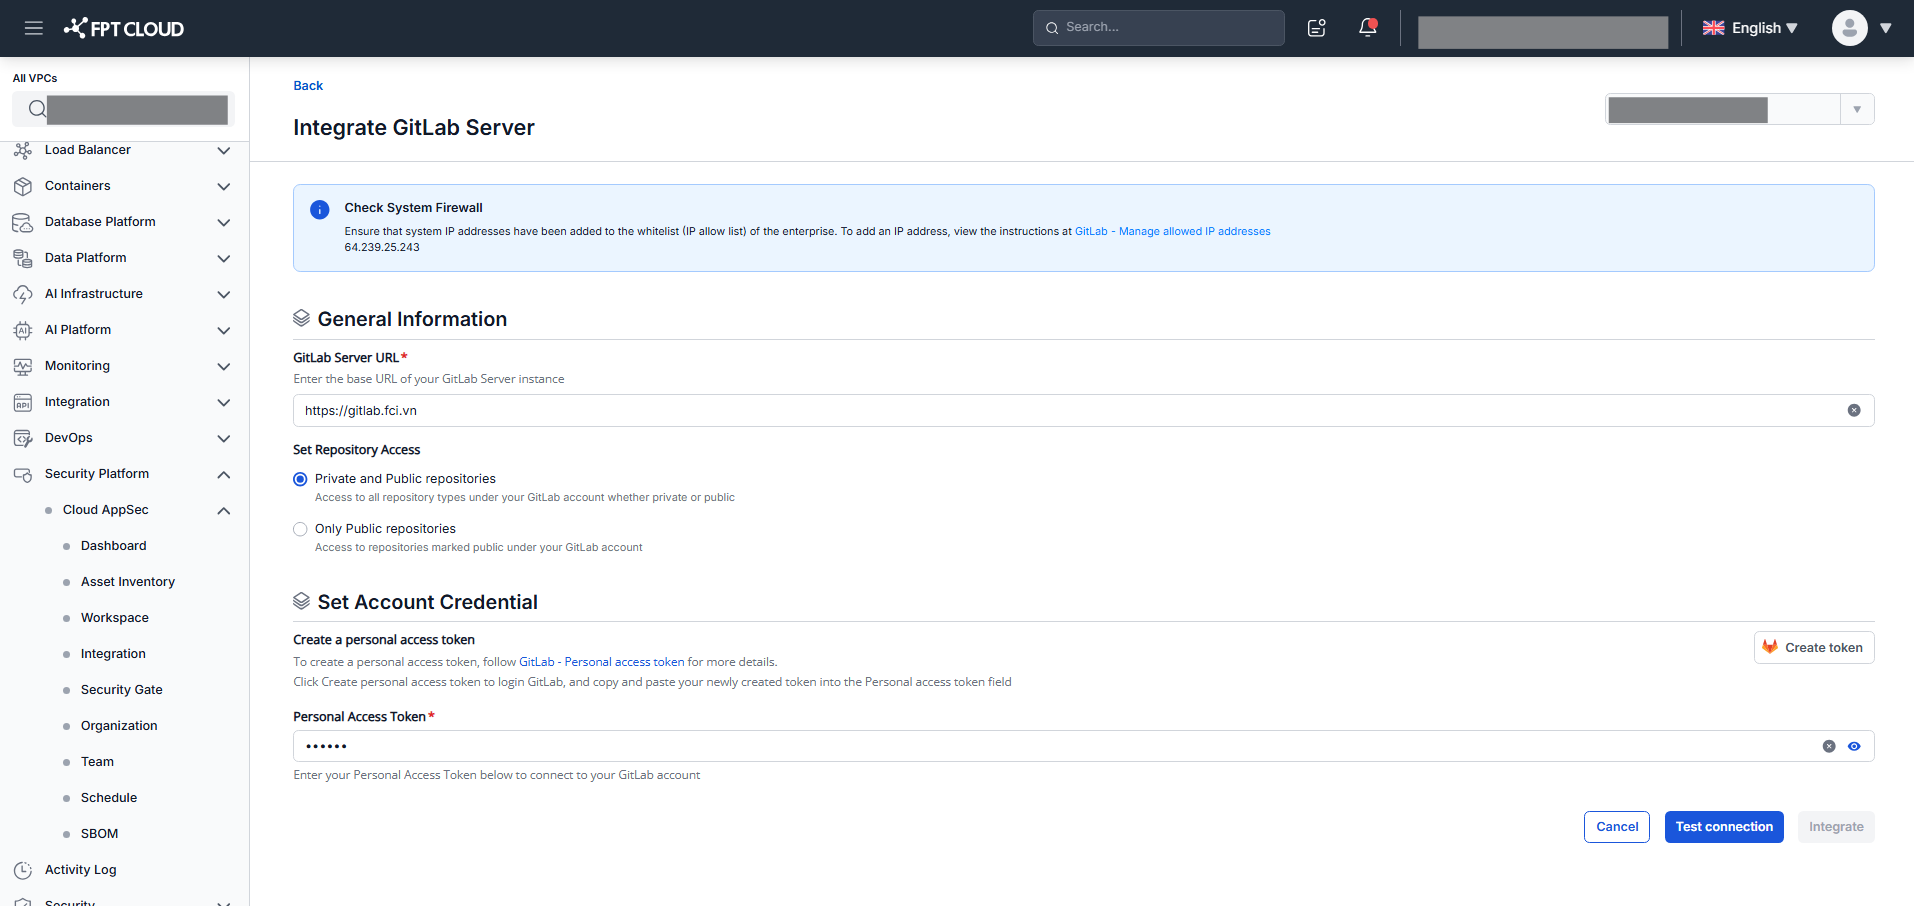Click the AI Platform chip icon
Screen dimensions: 1914x906
tap(23, 330)
